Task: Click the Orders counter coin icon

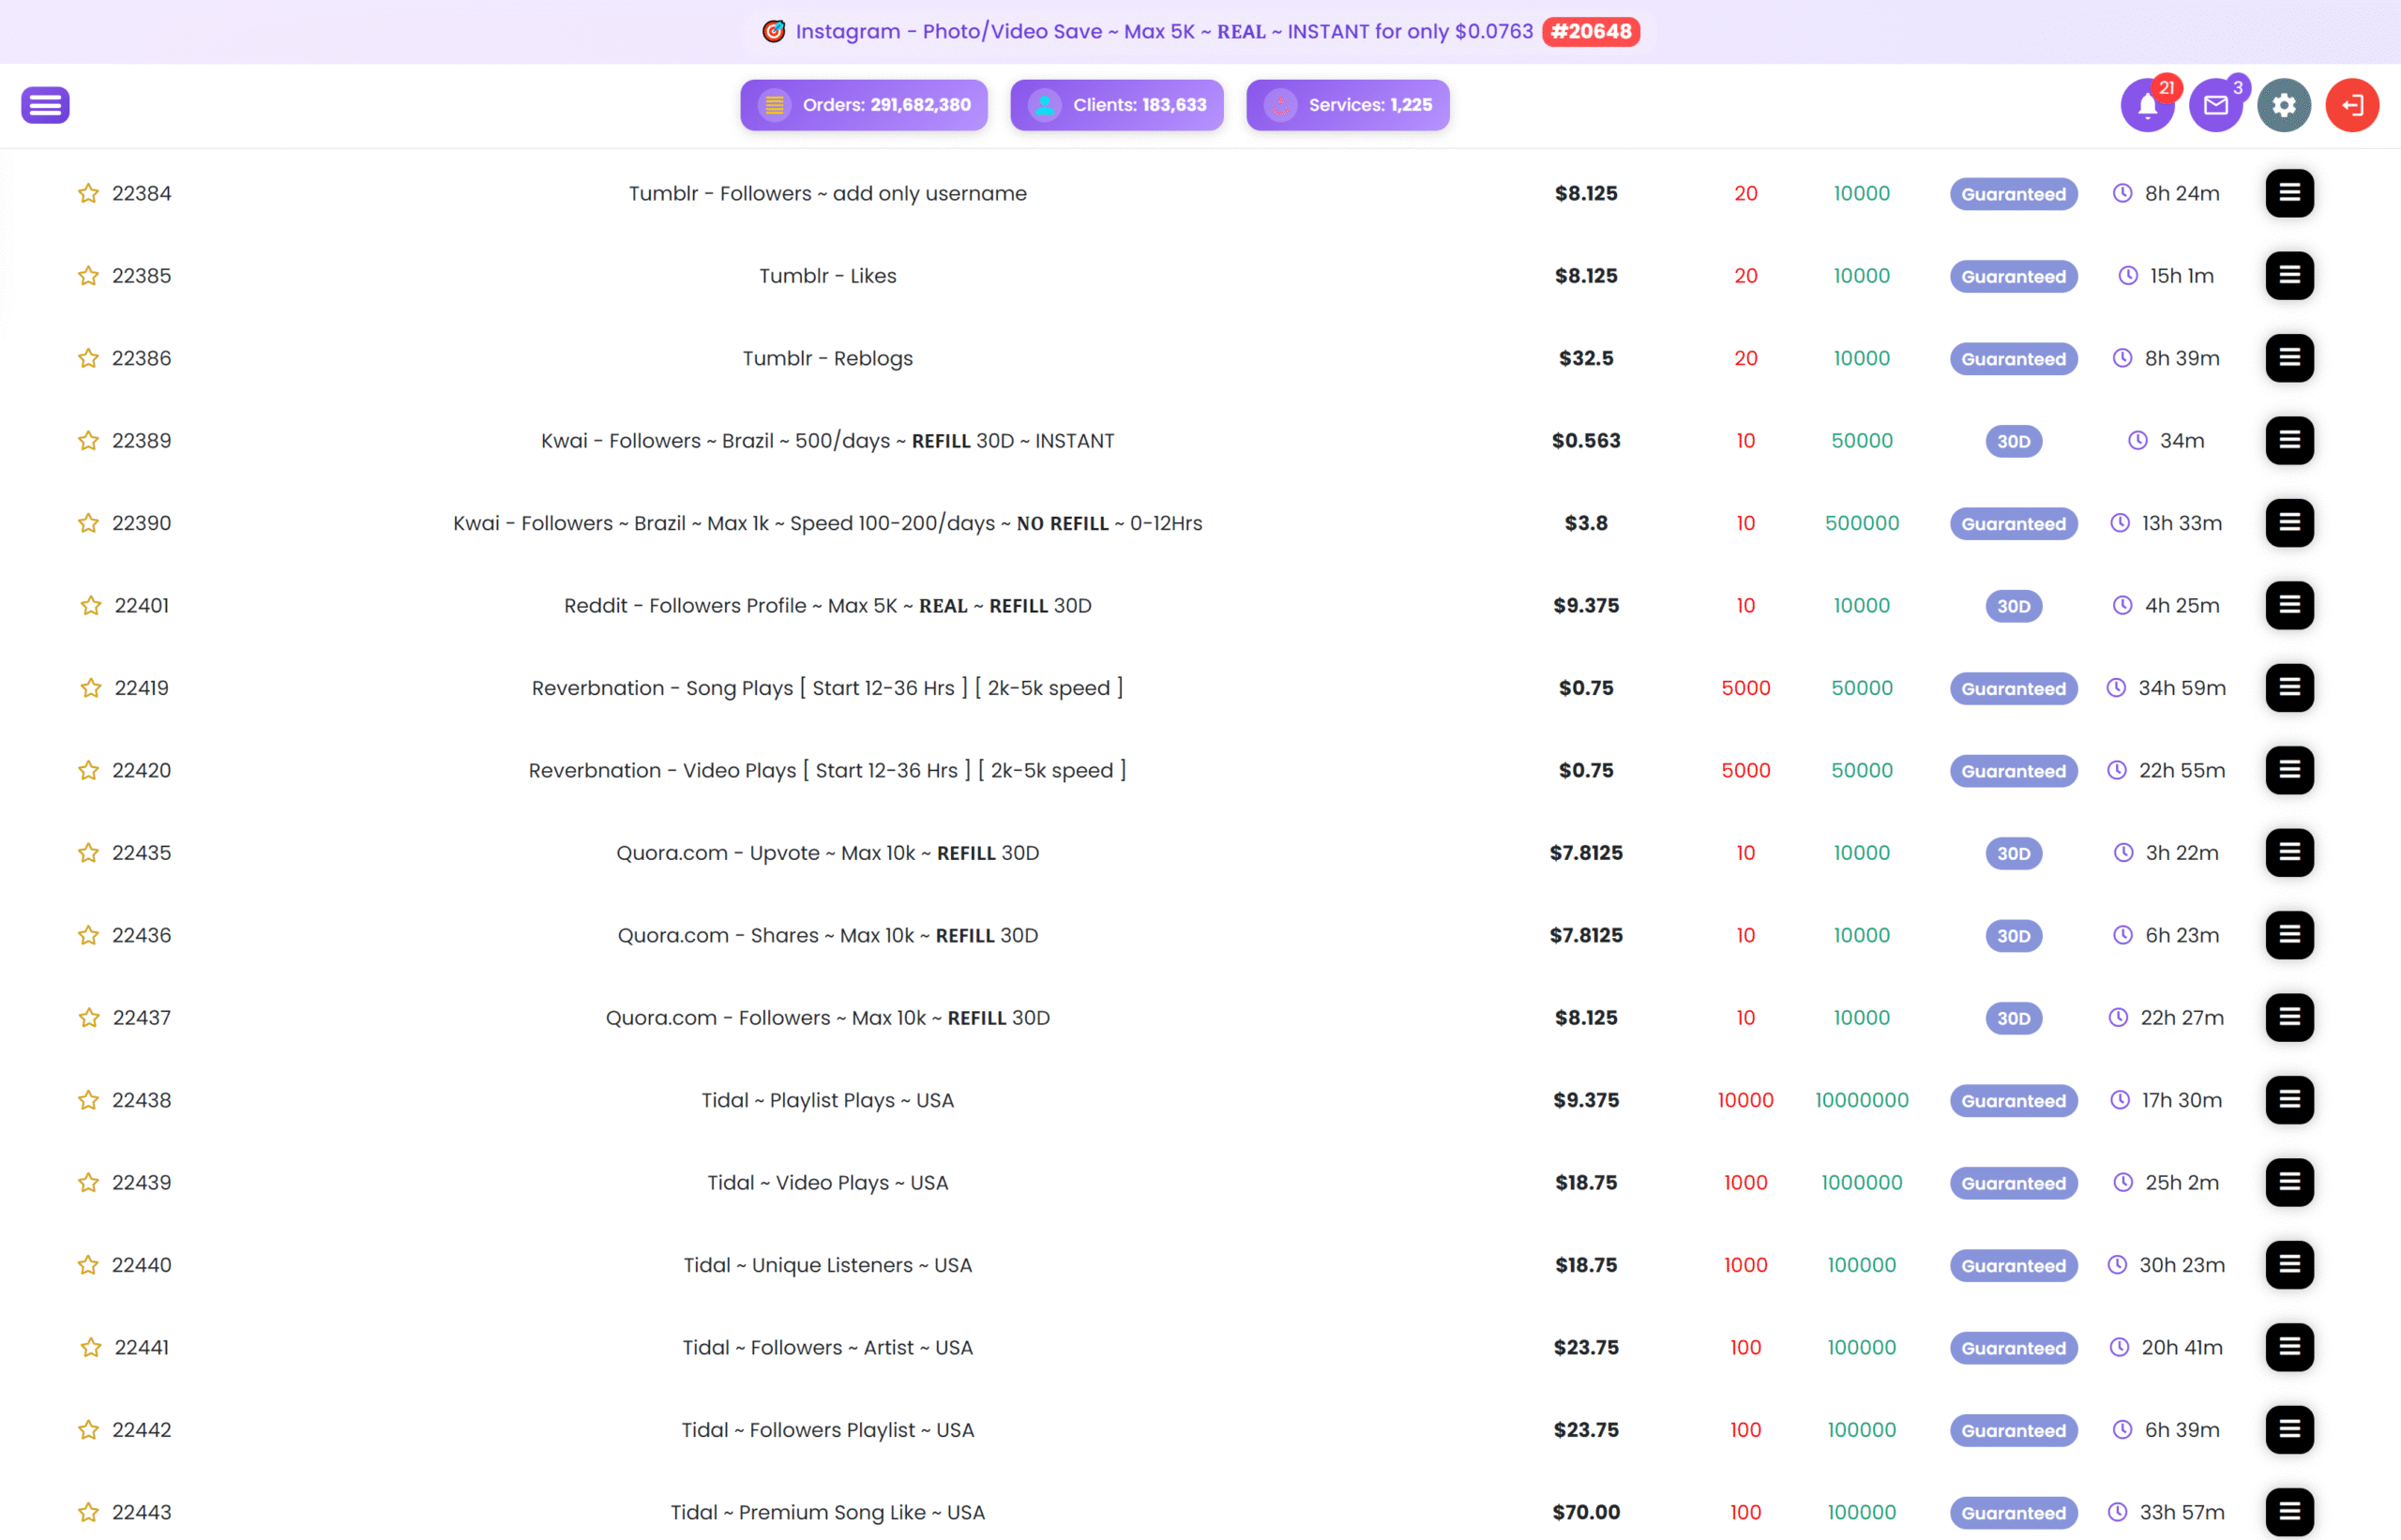Action: click(774, 105)
